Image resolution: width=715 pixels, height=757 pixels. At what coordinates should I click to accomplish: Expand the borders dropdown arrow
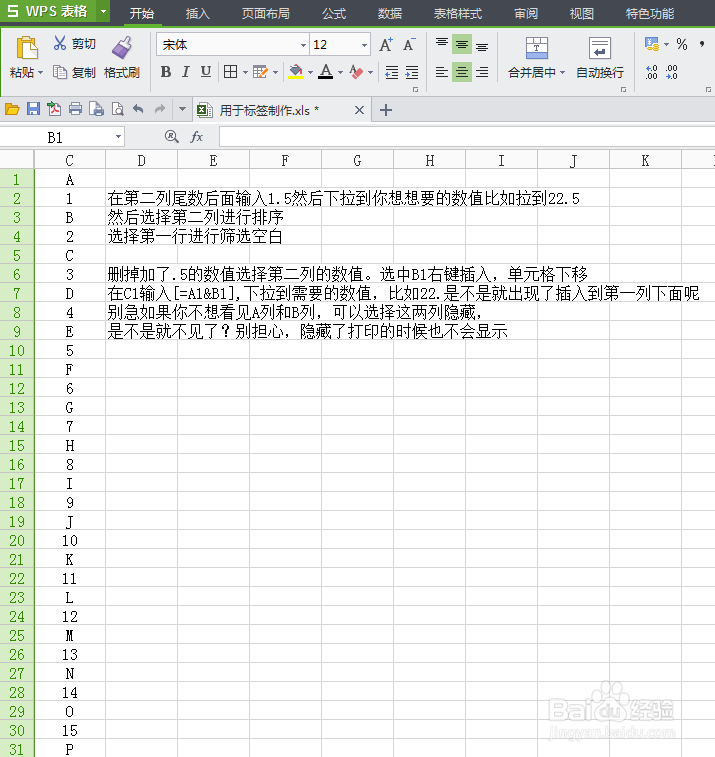click(245, 72)
